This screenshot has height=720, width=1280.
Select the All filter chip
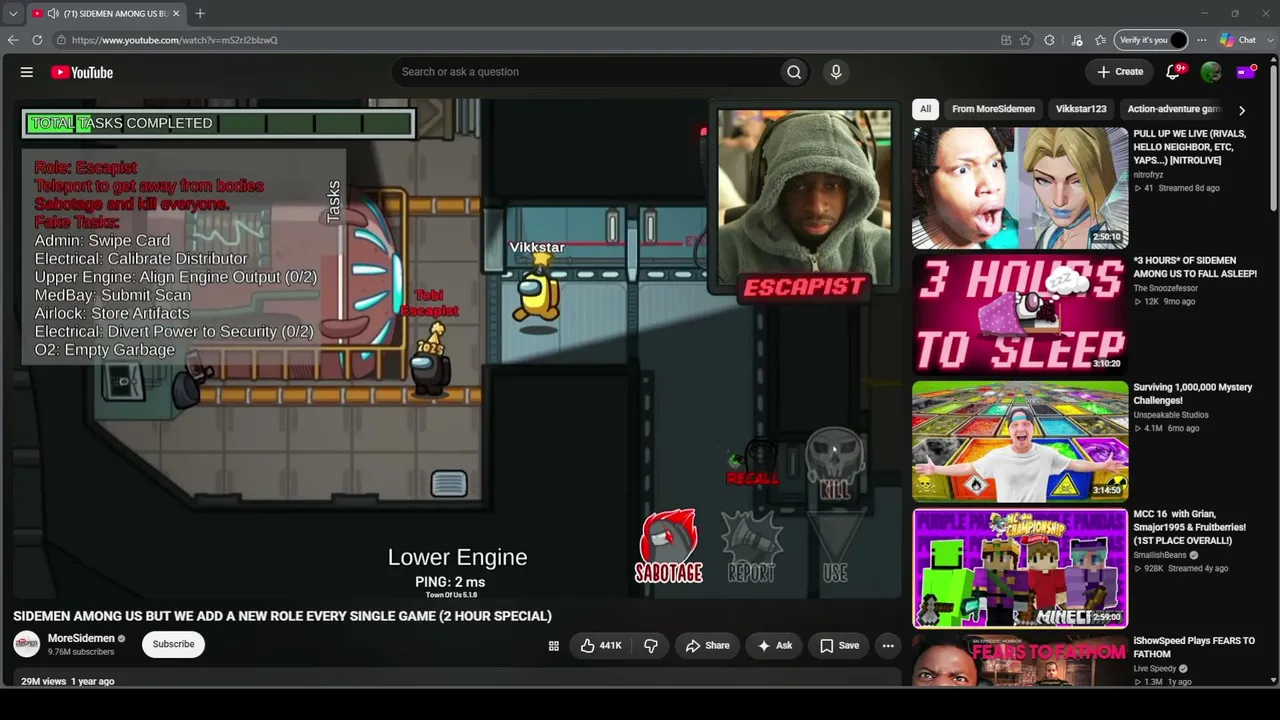click(x=925, y=109)
